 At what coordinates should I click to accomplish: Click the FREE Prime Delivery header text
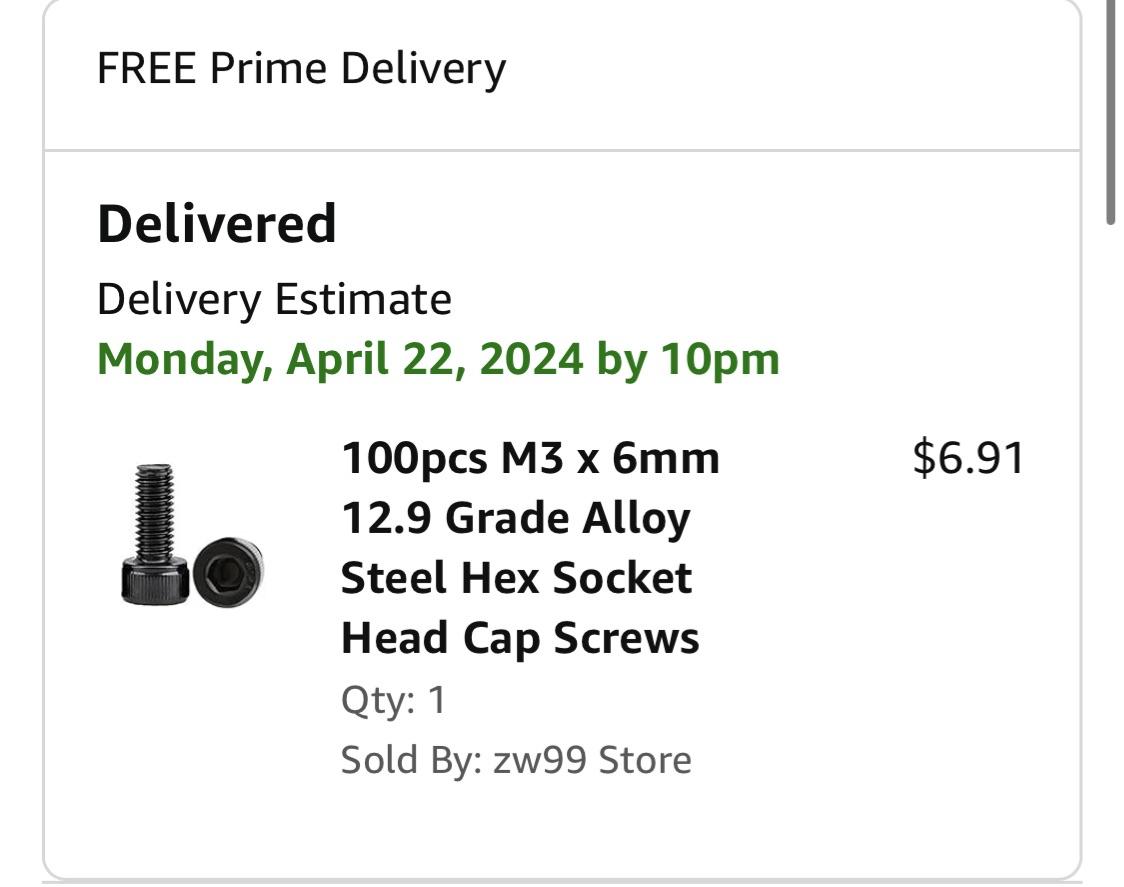[301, 69]
